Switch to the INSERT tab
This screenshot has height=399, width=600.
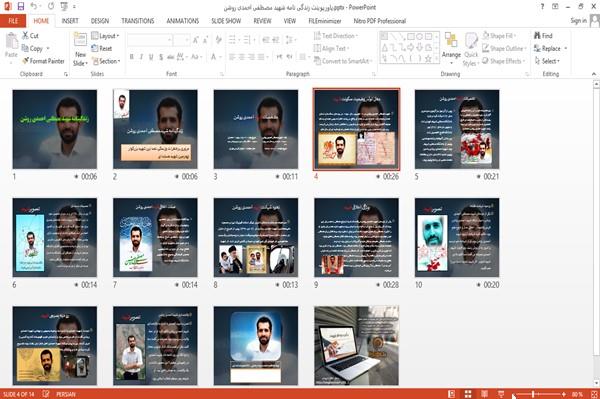[70, 21]
